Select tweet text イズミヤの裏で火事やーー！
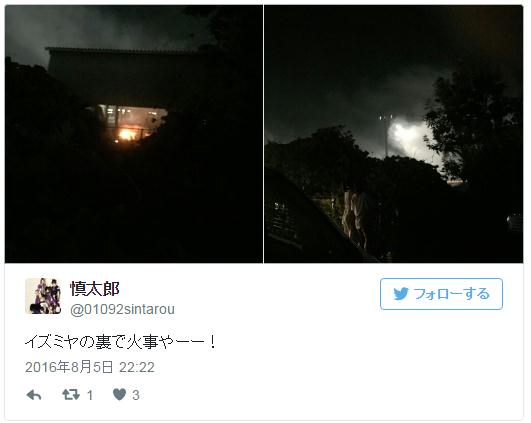Image resolution: width=531 pixels, height=423 pixels. coord(120,342)
